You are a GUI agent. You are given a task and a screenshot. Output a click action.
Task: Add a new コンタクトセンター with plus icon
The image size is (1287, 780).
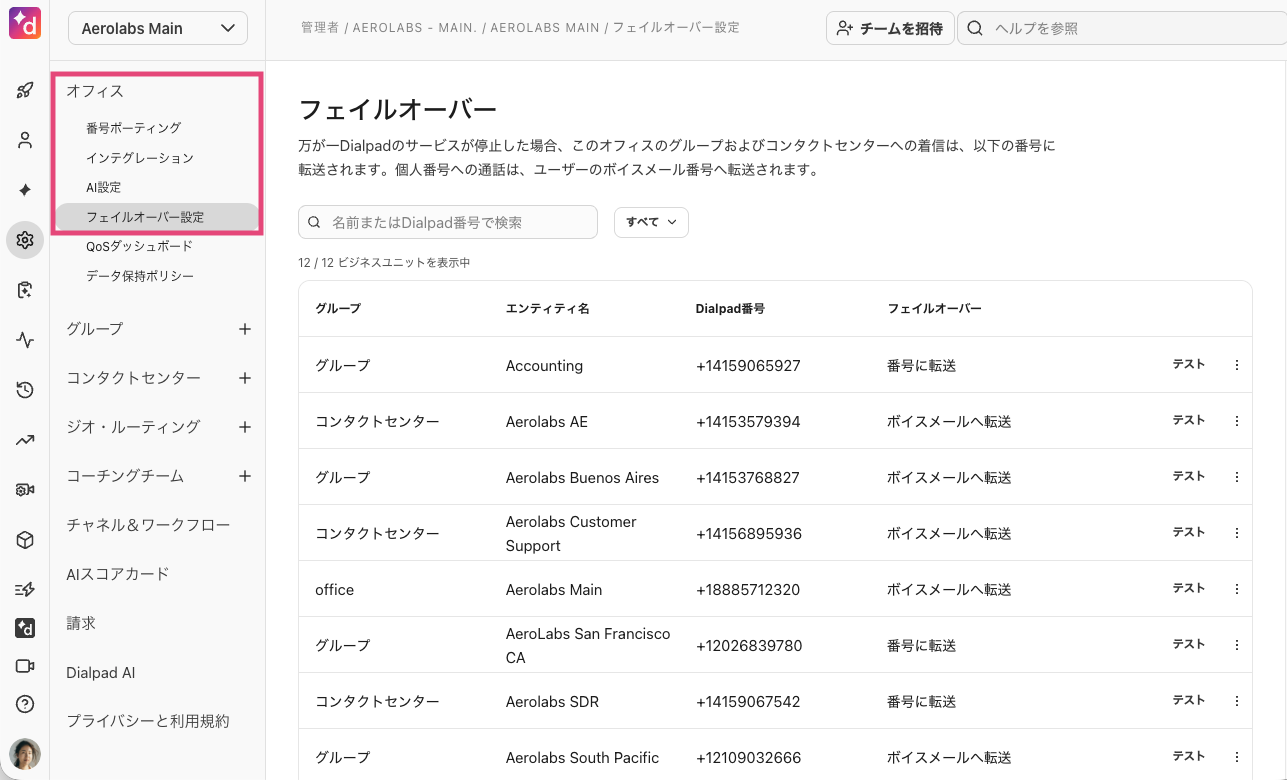click(x=245, y=378)
